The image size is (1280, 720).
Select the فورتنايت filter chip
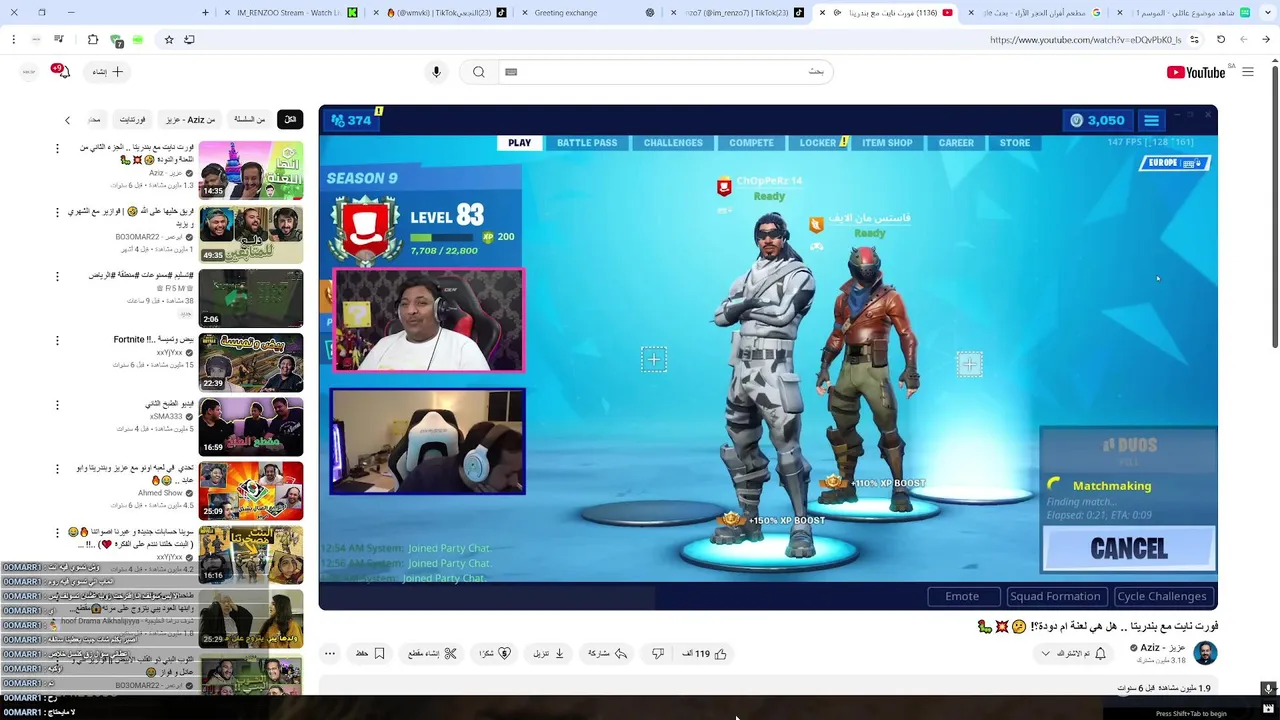(x=132, y=119)
